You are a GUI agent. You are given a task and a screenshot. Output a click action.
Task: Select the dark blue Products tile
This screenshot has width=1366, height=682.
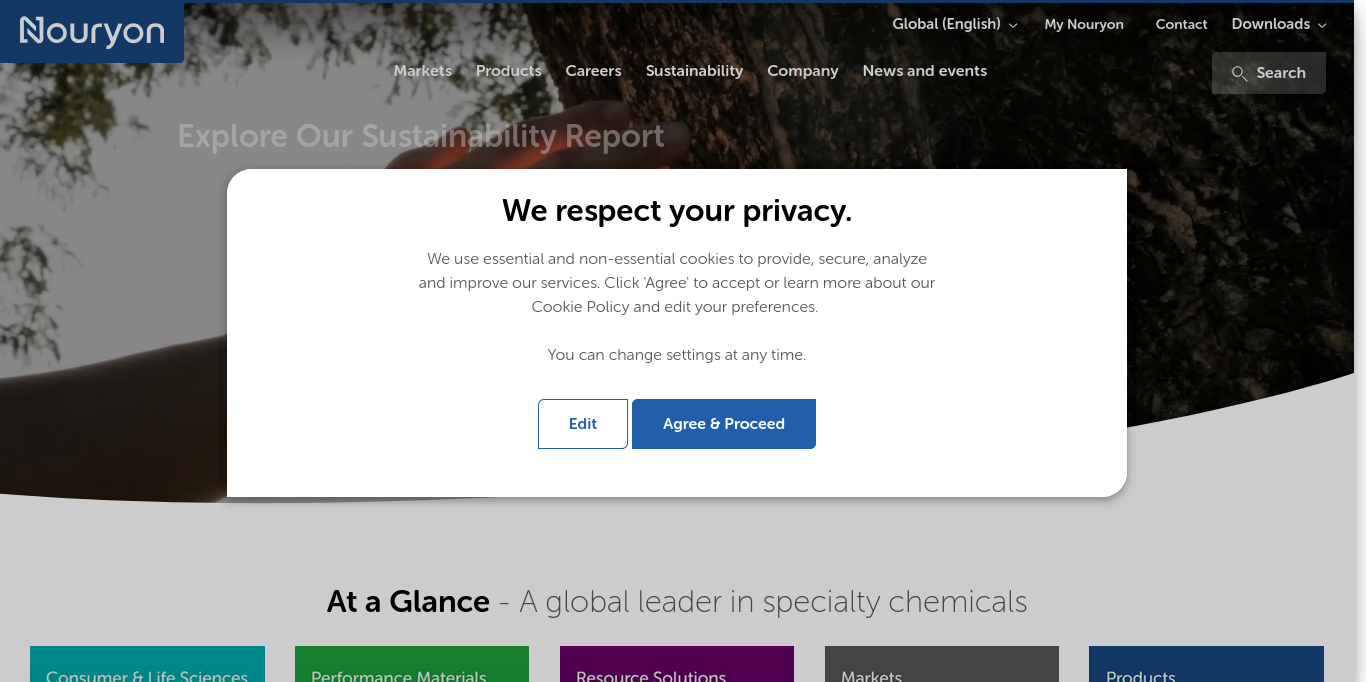[x=1206, y=664]
